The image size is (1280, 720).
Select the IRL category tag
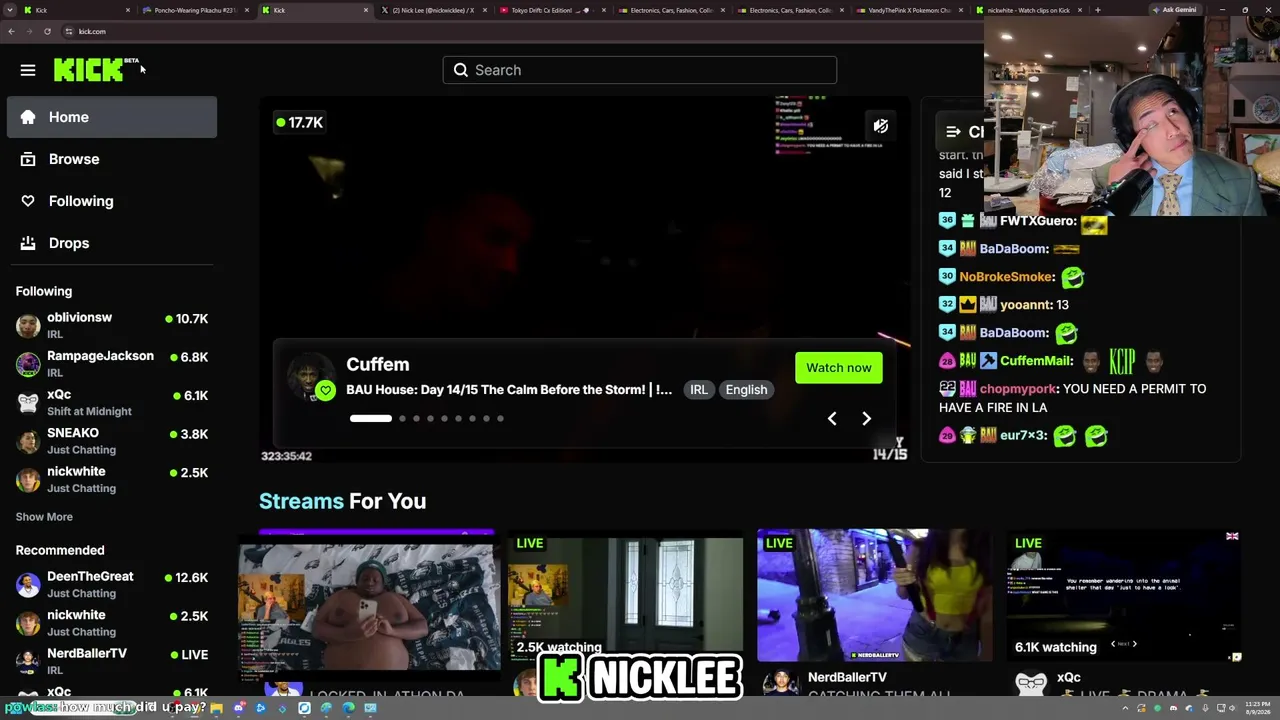point(699,390)
